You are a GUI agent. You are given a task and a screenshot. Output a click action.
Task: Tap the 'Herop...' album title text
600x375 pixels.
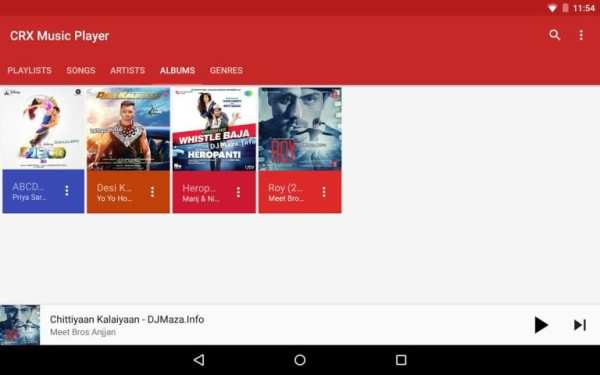pyautogui.click(x=199, y=188)
